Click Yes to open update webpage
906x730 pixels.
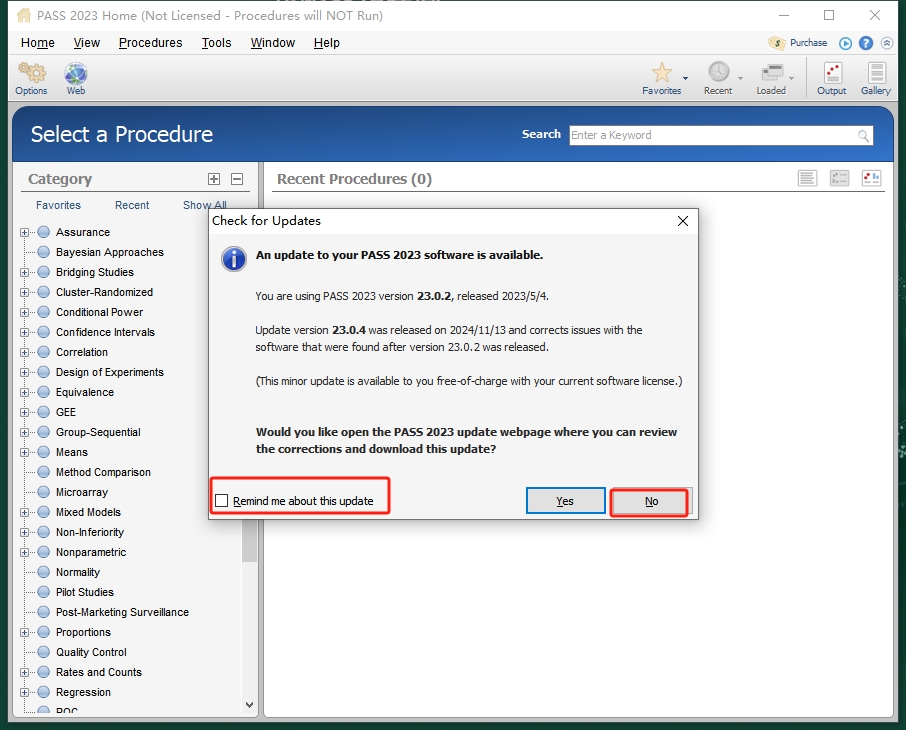click(565, 501)
